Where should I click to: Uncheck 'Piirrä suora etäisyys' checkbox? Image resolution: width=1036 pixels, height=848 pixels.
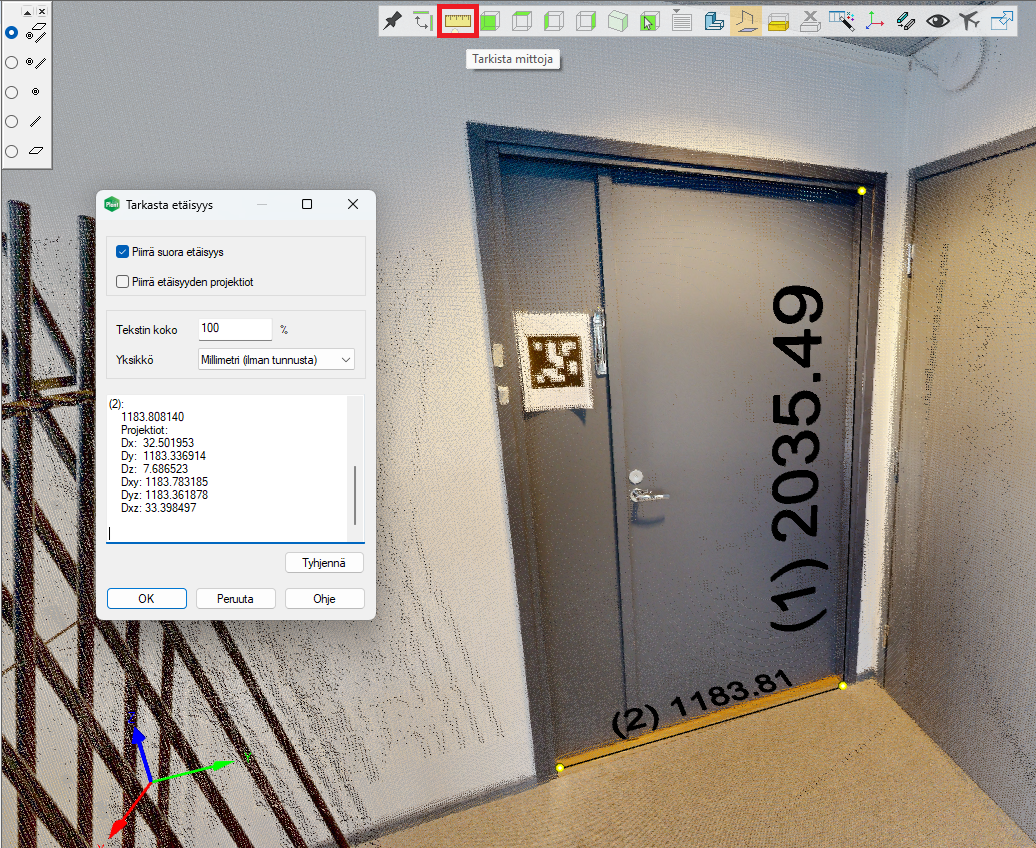point(123,252)
